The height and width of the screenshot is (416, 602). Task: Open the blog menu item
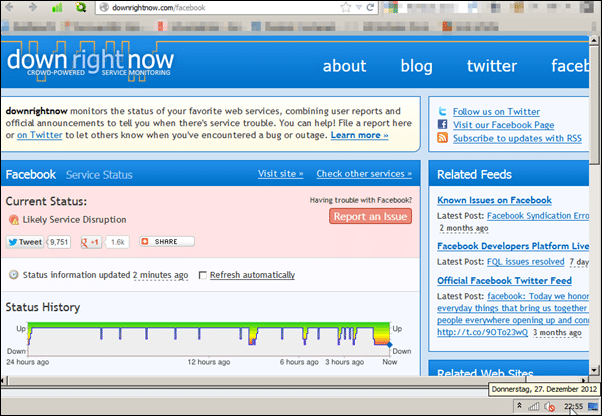coord(417,66)
